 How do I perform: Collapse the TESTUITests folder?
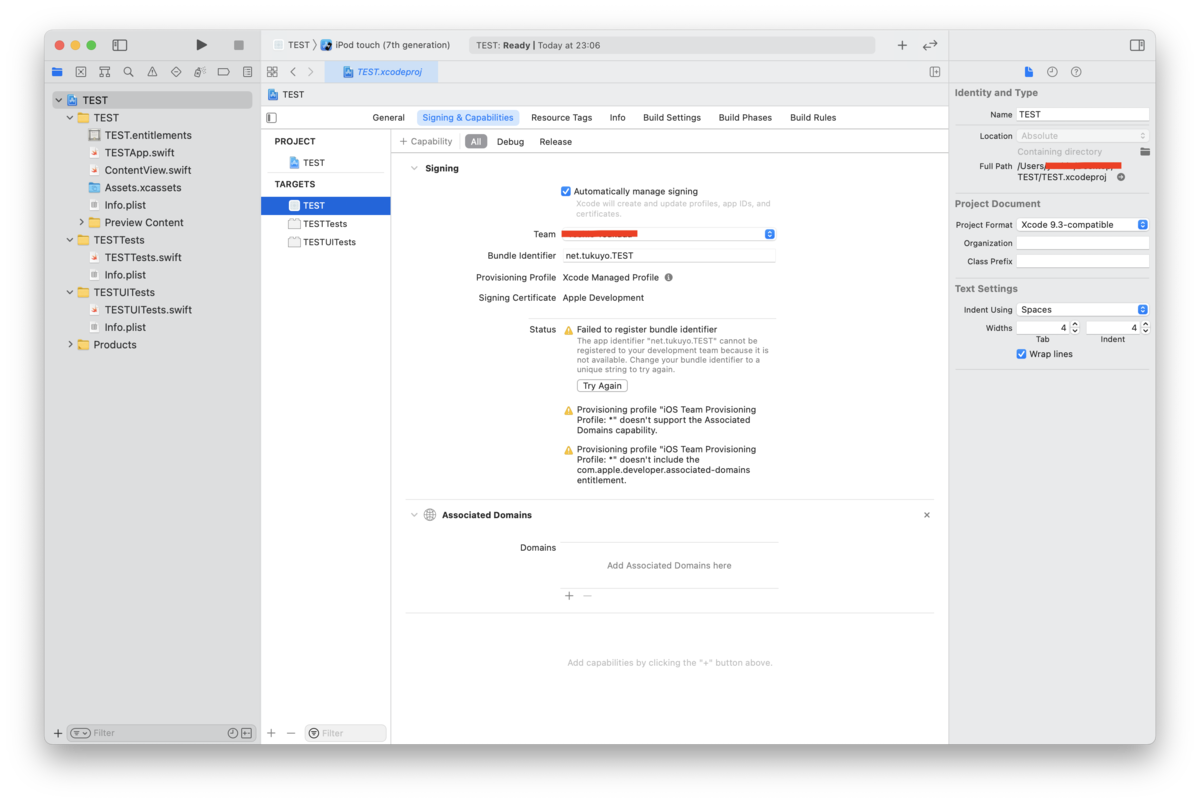pyautogui.click(x=70, y=292)
